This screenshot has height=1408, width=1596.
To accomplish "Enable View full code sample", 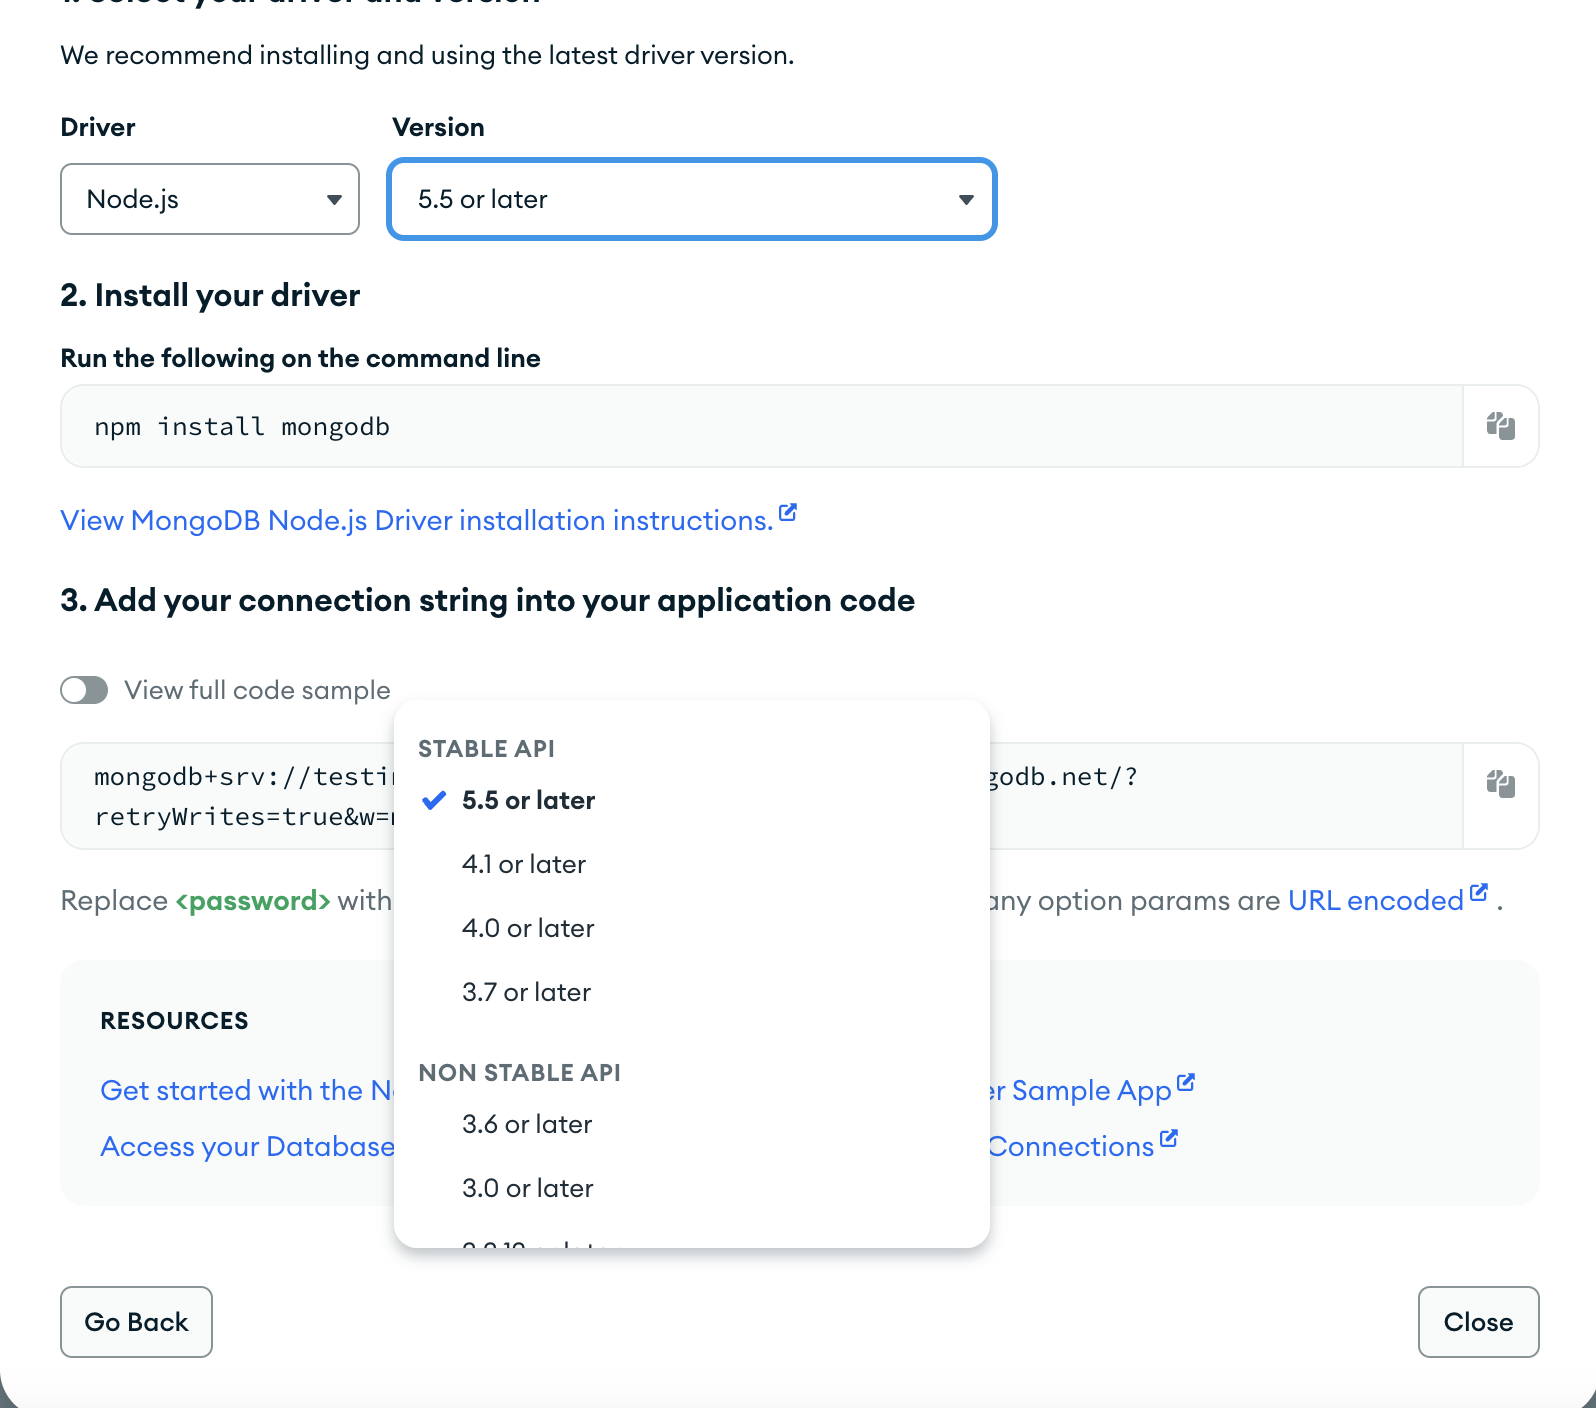I will click(x=84, y=690).
